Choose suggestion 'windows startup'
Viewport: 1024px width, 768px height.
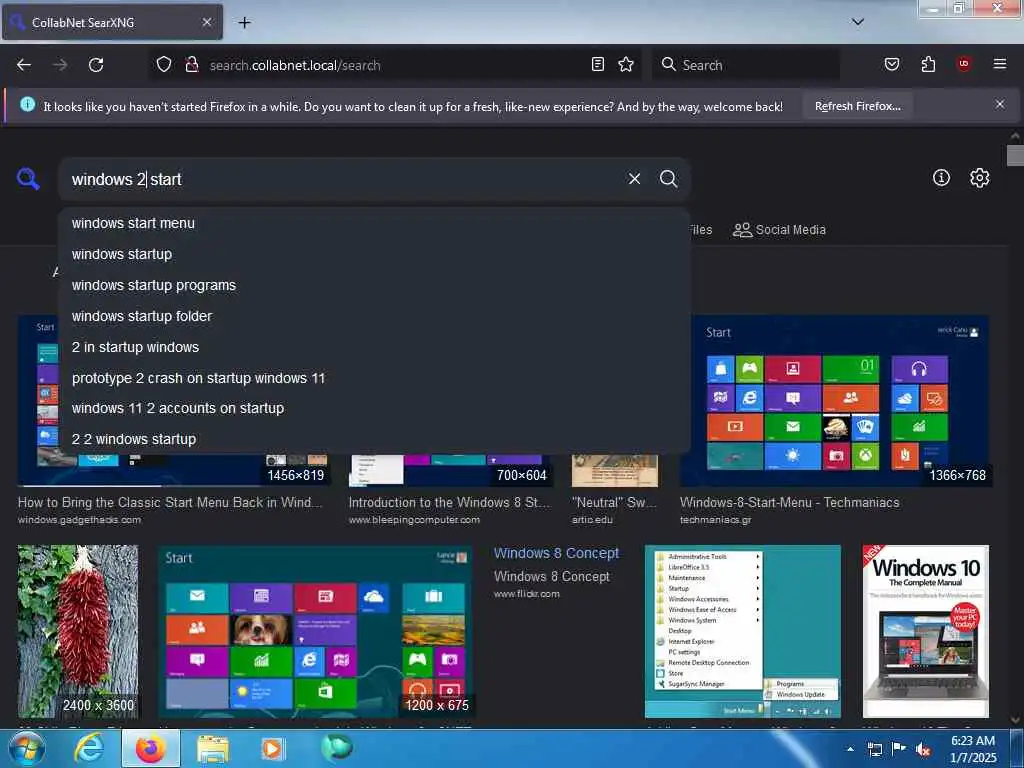coord(374,254)
